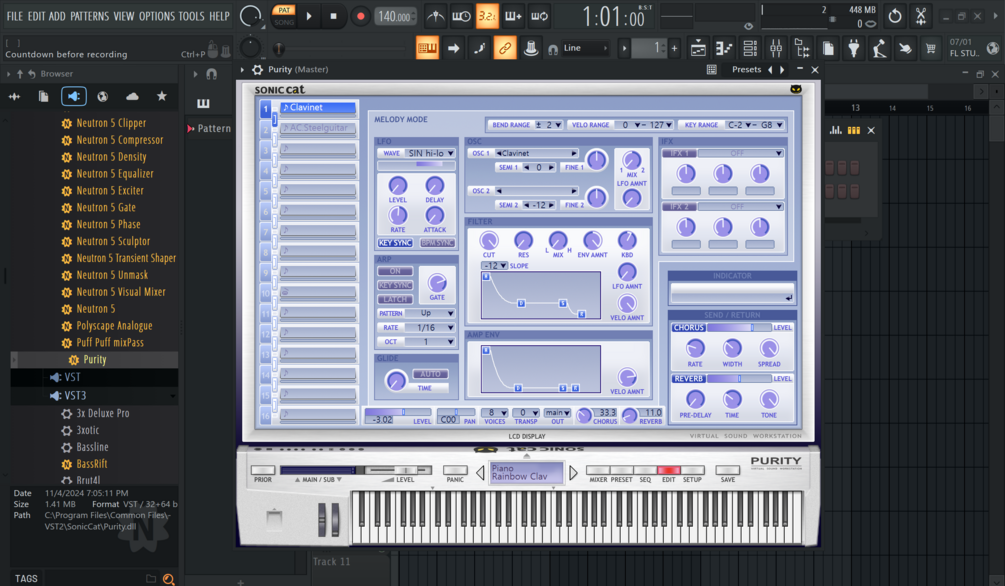The width and height of the screenshot is (1005, 586).
Task: Select browser globe online icon
Action: coord(103,96)
